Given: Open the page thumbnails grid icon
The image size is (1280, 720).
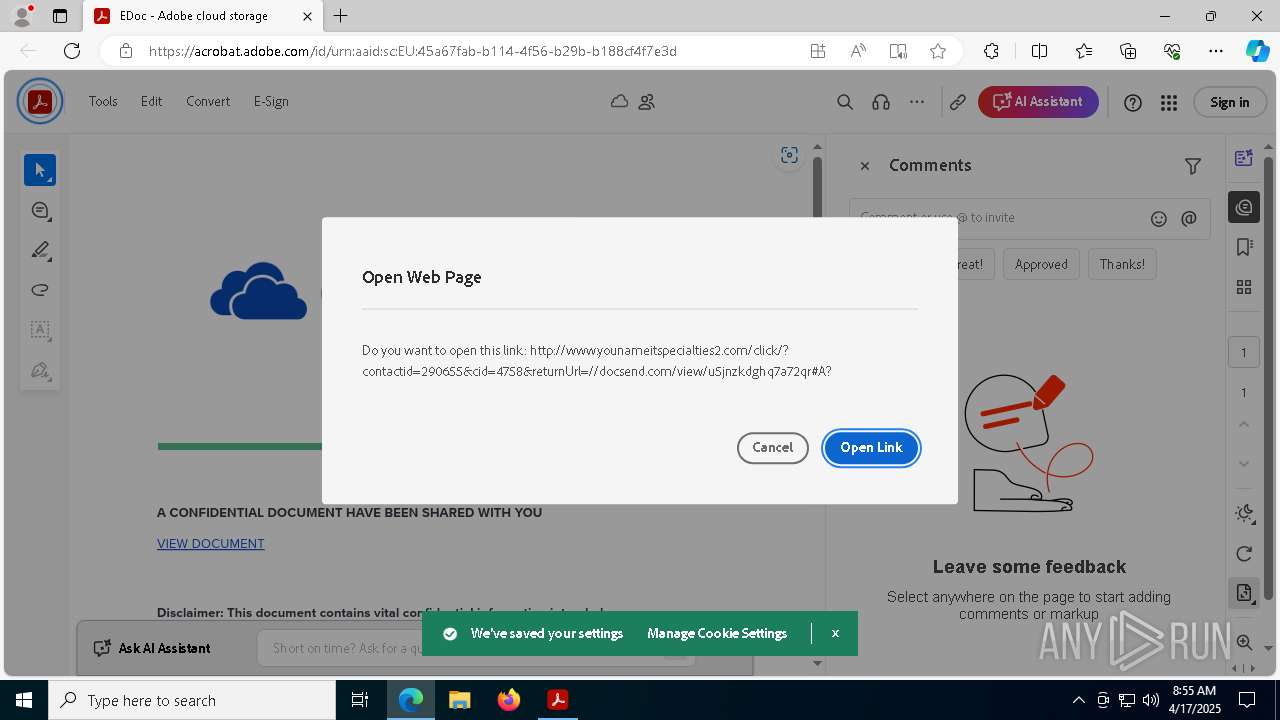Looking at the screenshot, I should click(1244, 287).
